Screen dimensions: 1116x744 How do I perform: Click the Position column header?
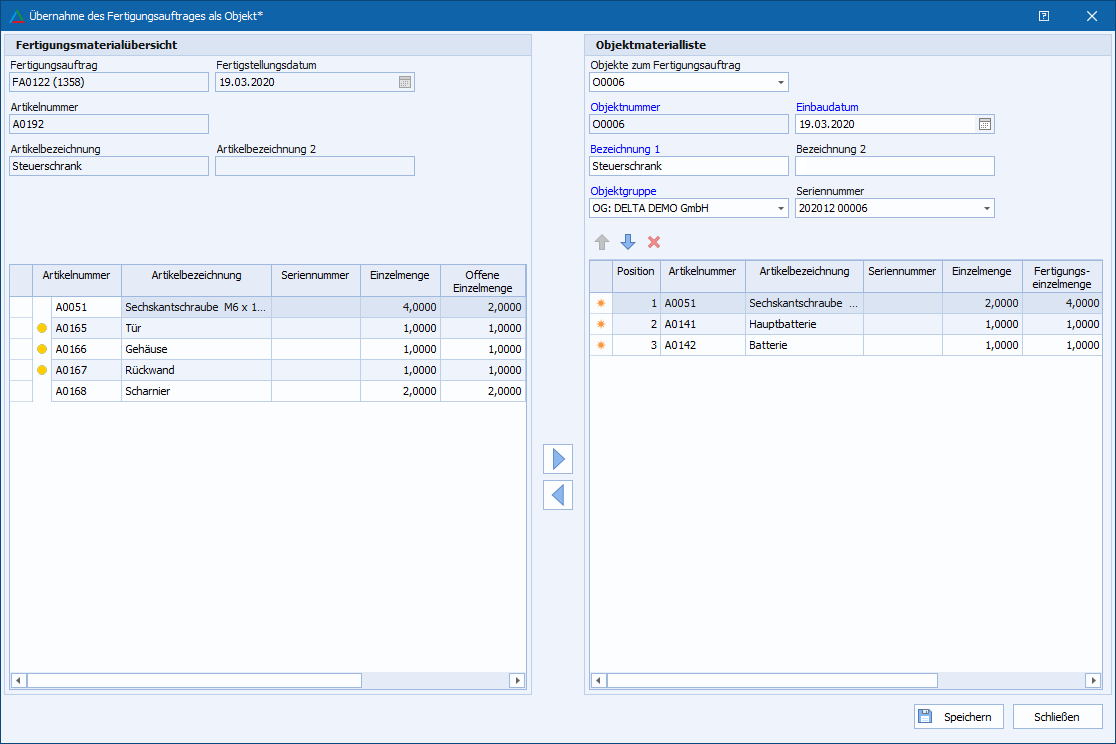point(636,271)
